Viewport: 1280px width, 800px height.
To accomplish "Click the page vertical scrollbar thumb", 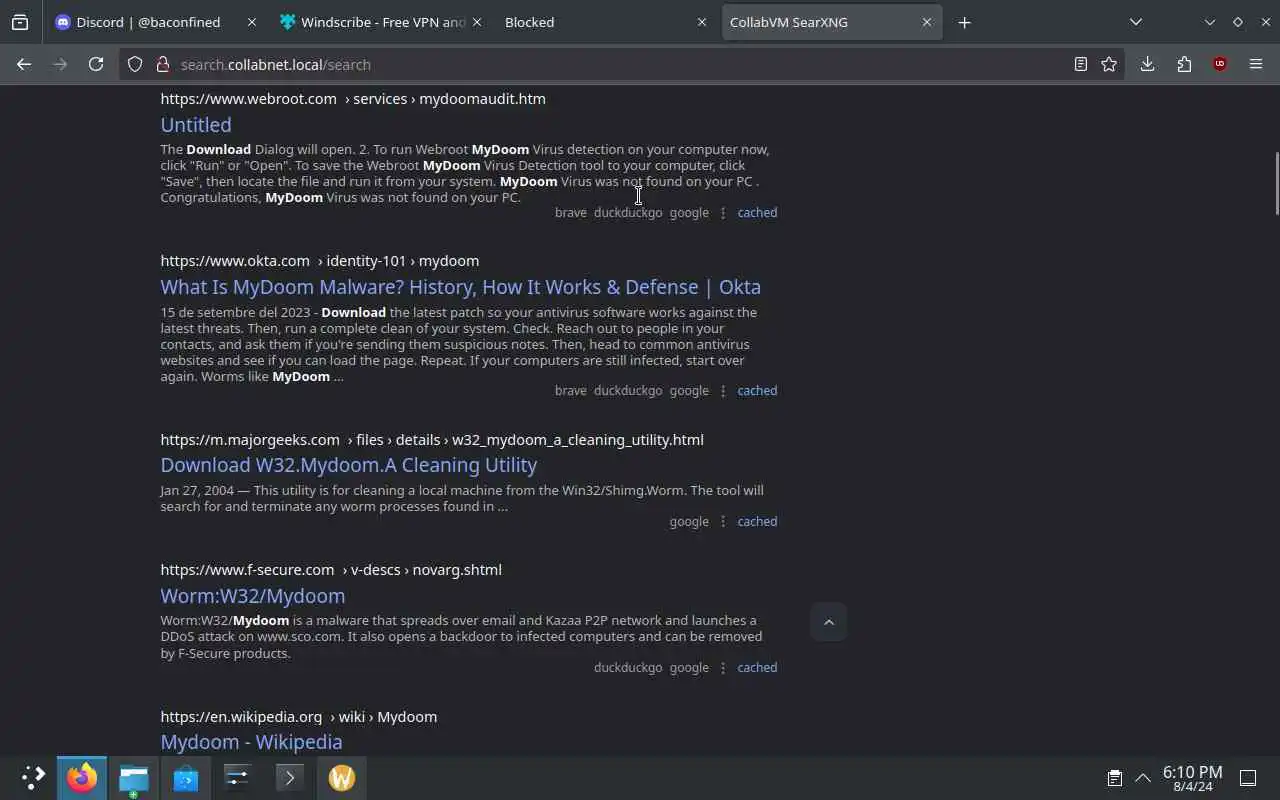I will pos(1275,183).
